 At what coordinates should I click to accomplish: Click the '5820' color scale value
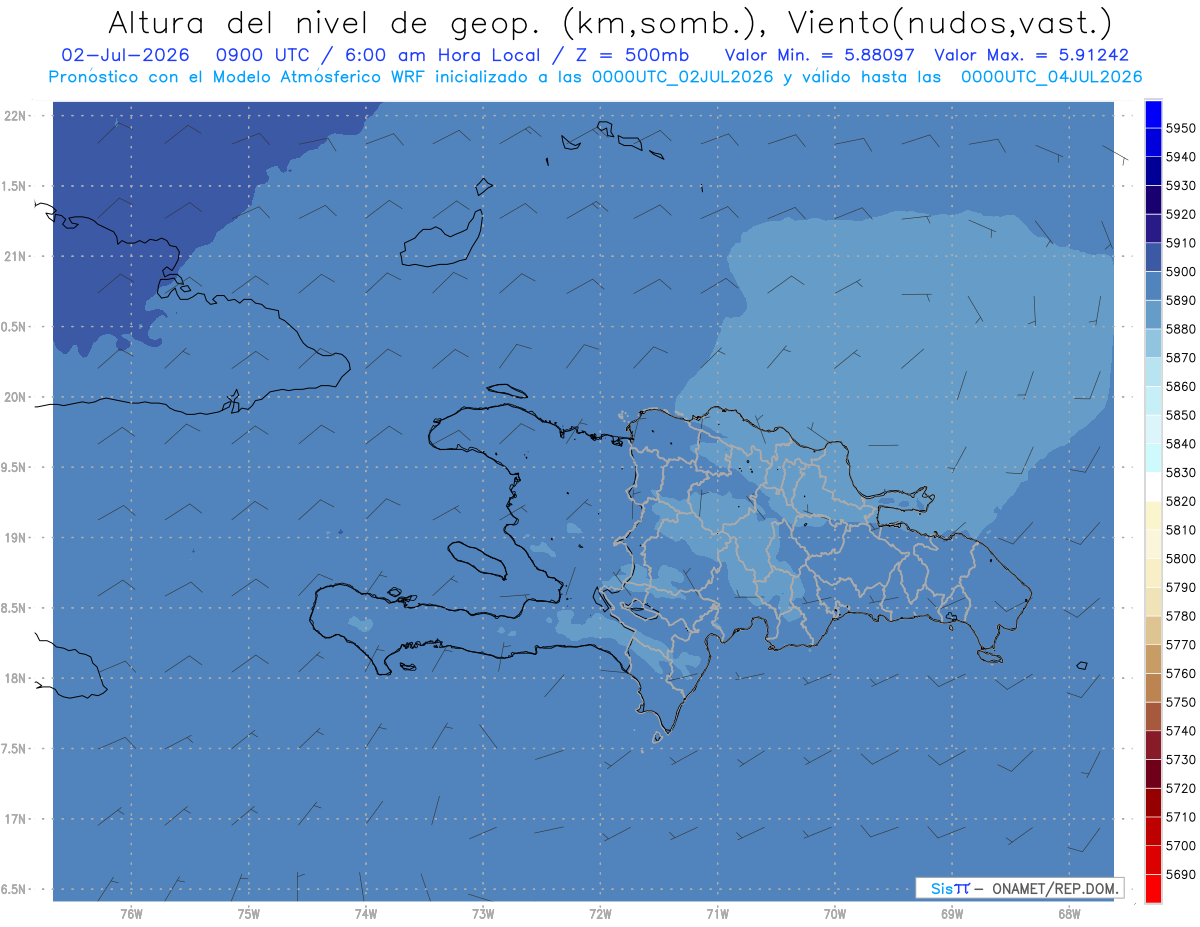[1180, 501]
